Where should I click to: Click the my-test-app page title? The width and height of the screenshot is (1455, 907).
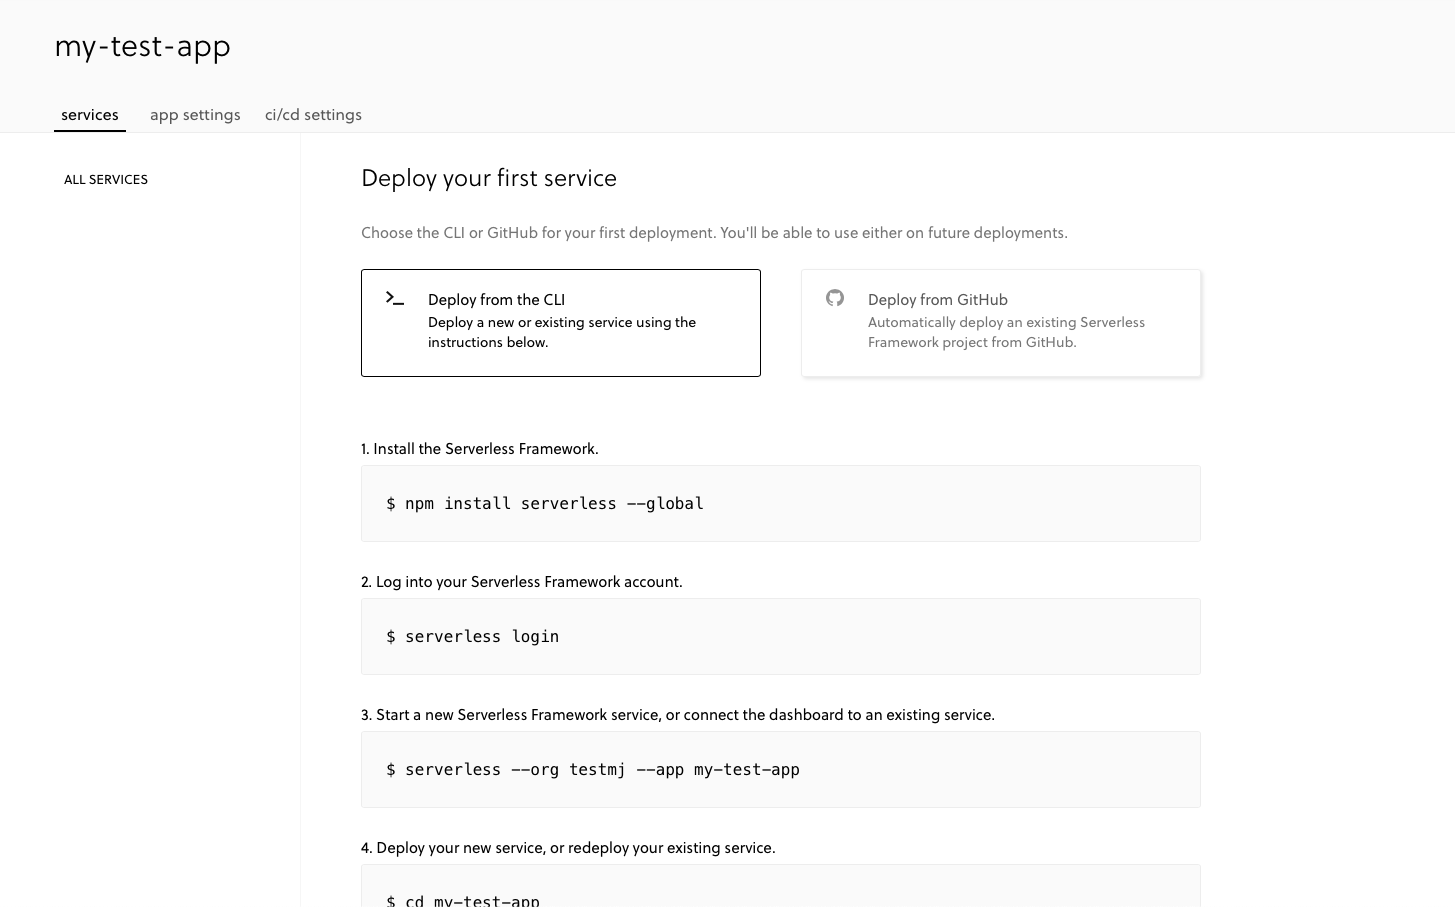[143, 47]
